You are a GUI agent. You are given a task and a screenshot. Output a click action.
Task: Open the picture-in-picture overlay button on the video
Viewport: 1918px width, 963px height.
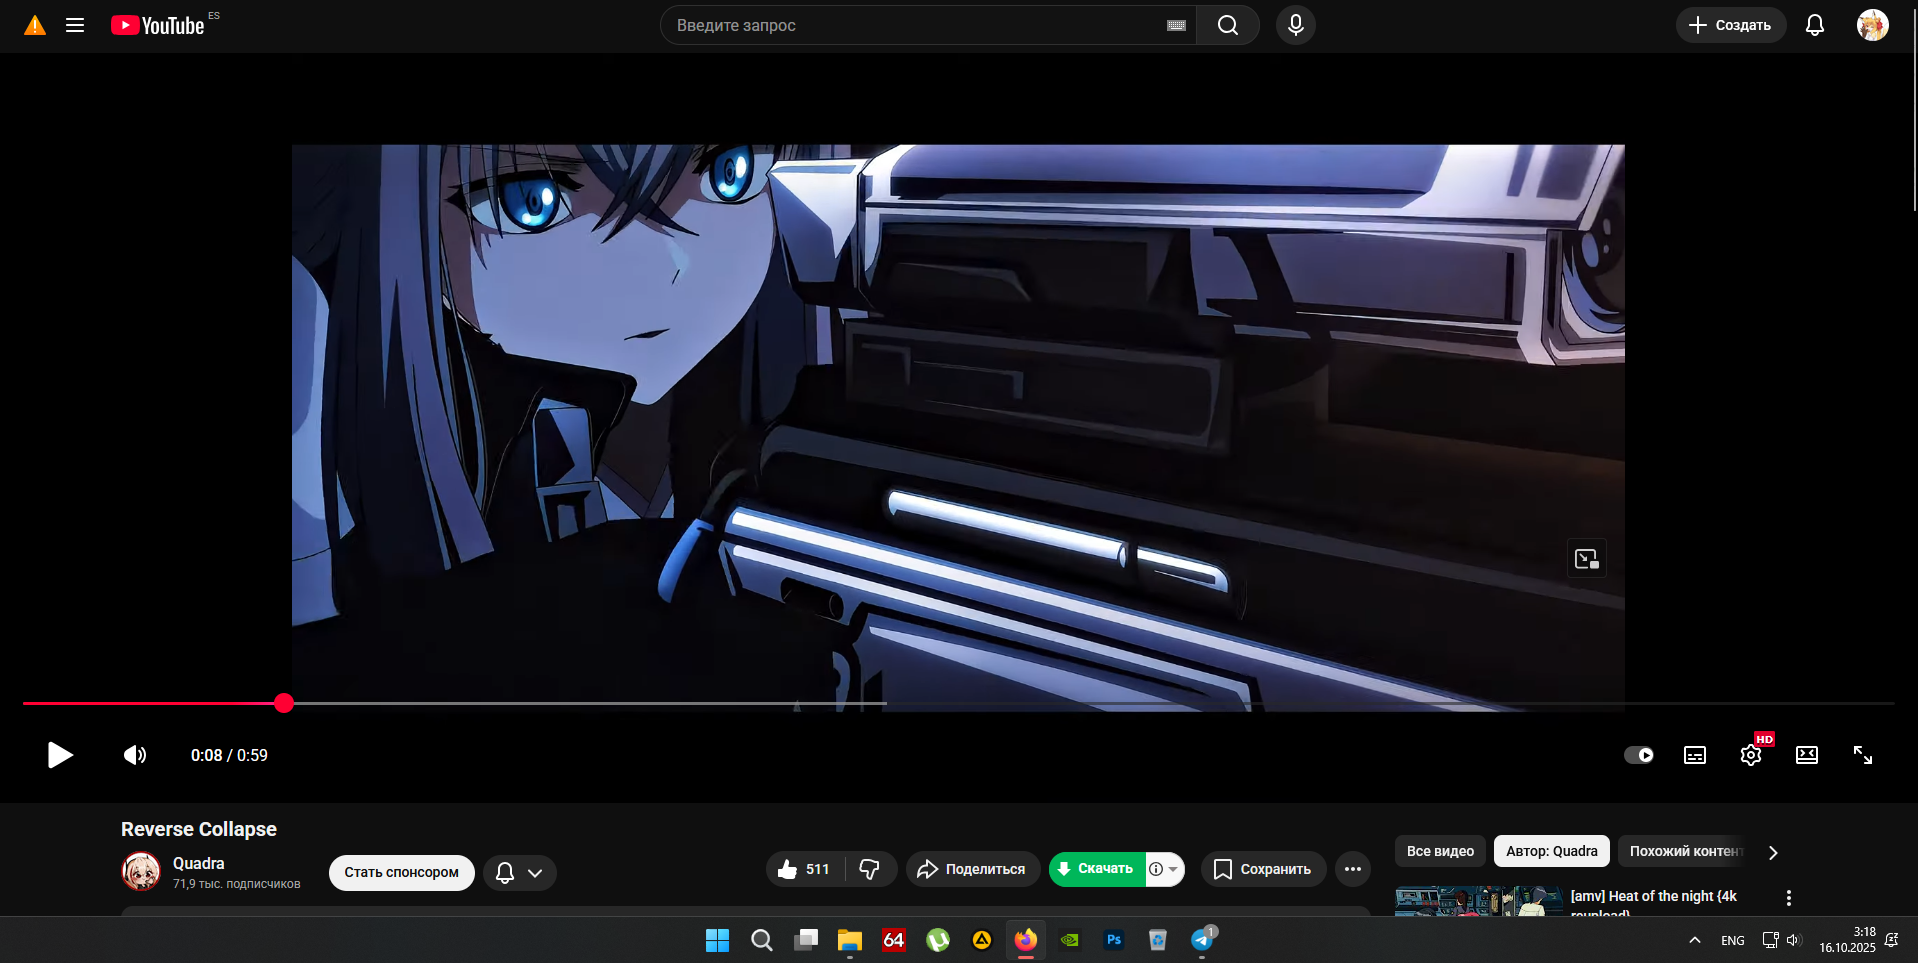pos(1587,559)
